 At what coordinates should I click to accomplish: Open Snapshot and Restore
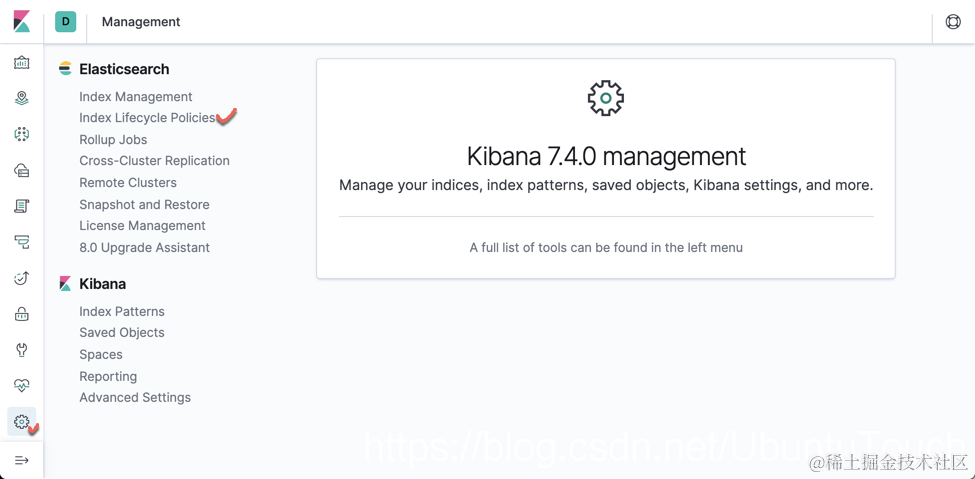144,205
